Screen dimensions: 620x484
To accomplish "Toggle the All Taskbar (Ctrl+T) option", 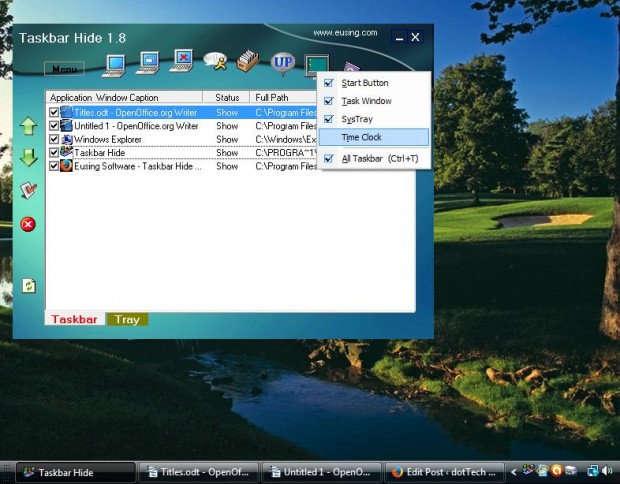I will [x=374, y=159].
